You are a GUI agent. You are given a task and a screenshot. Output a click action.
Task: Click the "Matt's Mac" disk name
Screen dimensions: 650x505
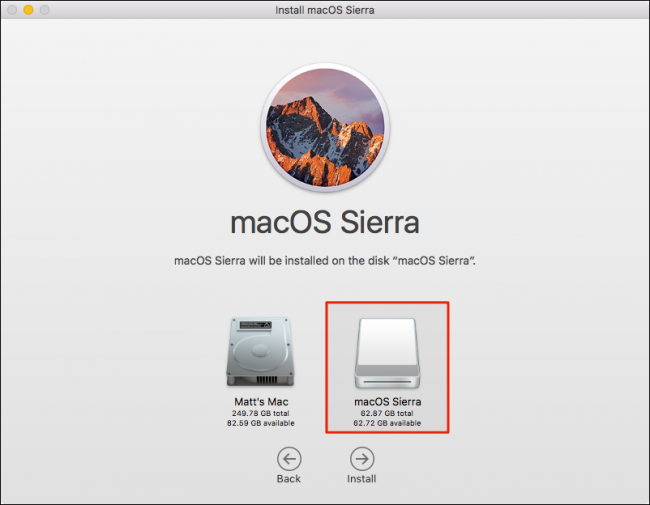(x=261, y=401)
